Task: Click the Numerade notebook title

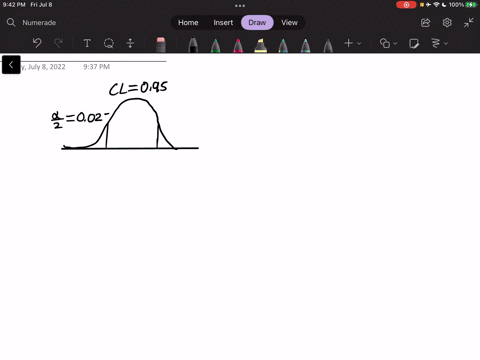Action: [39, 23]
